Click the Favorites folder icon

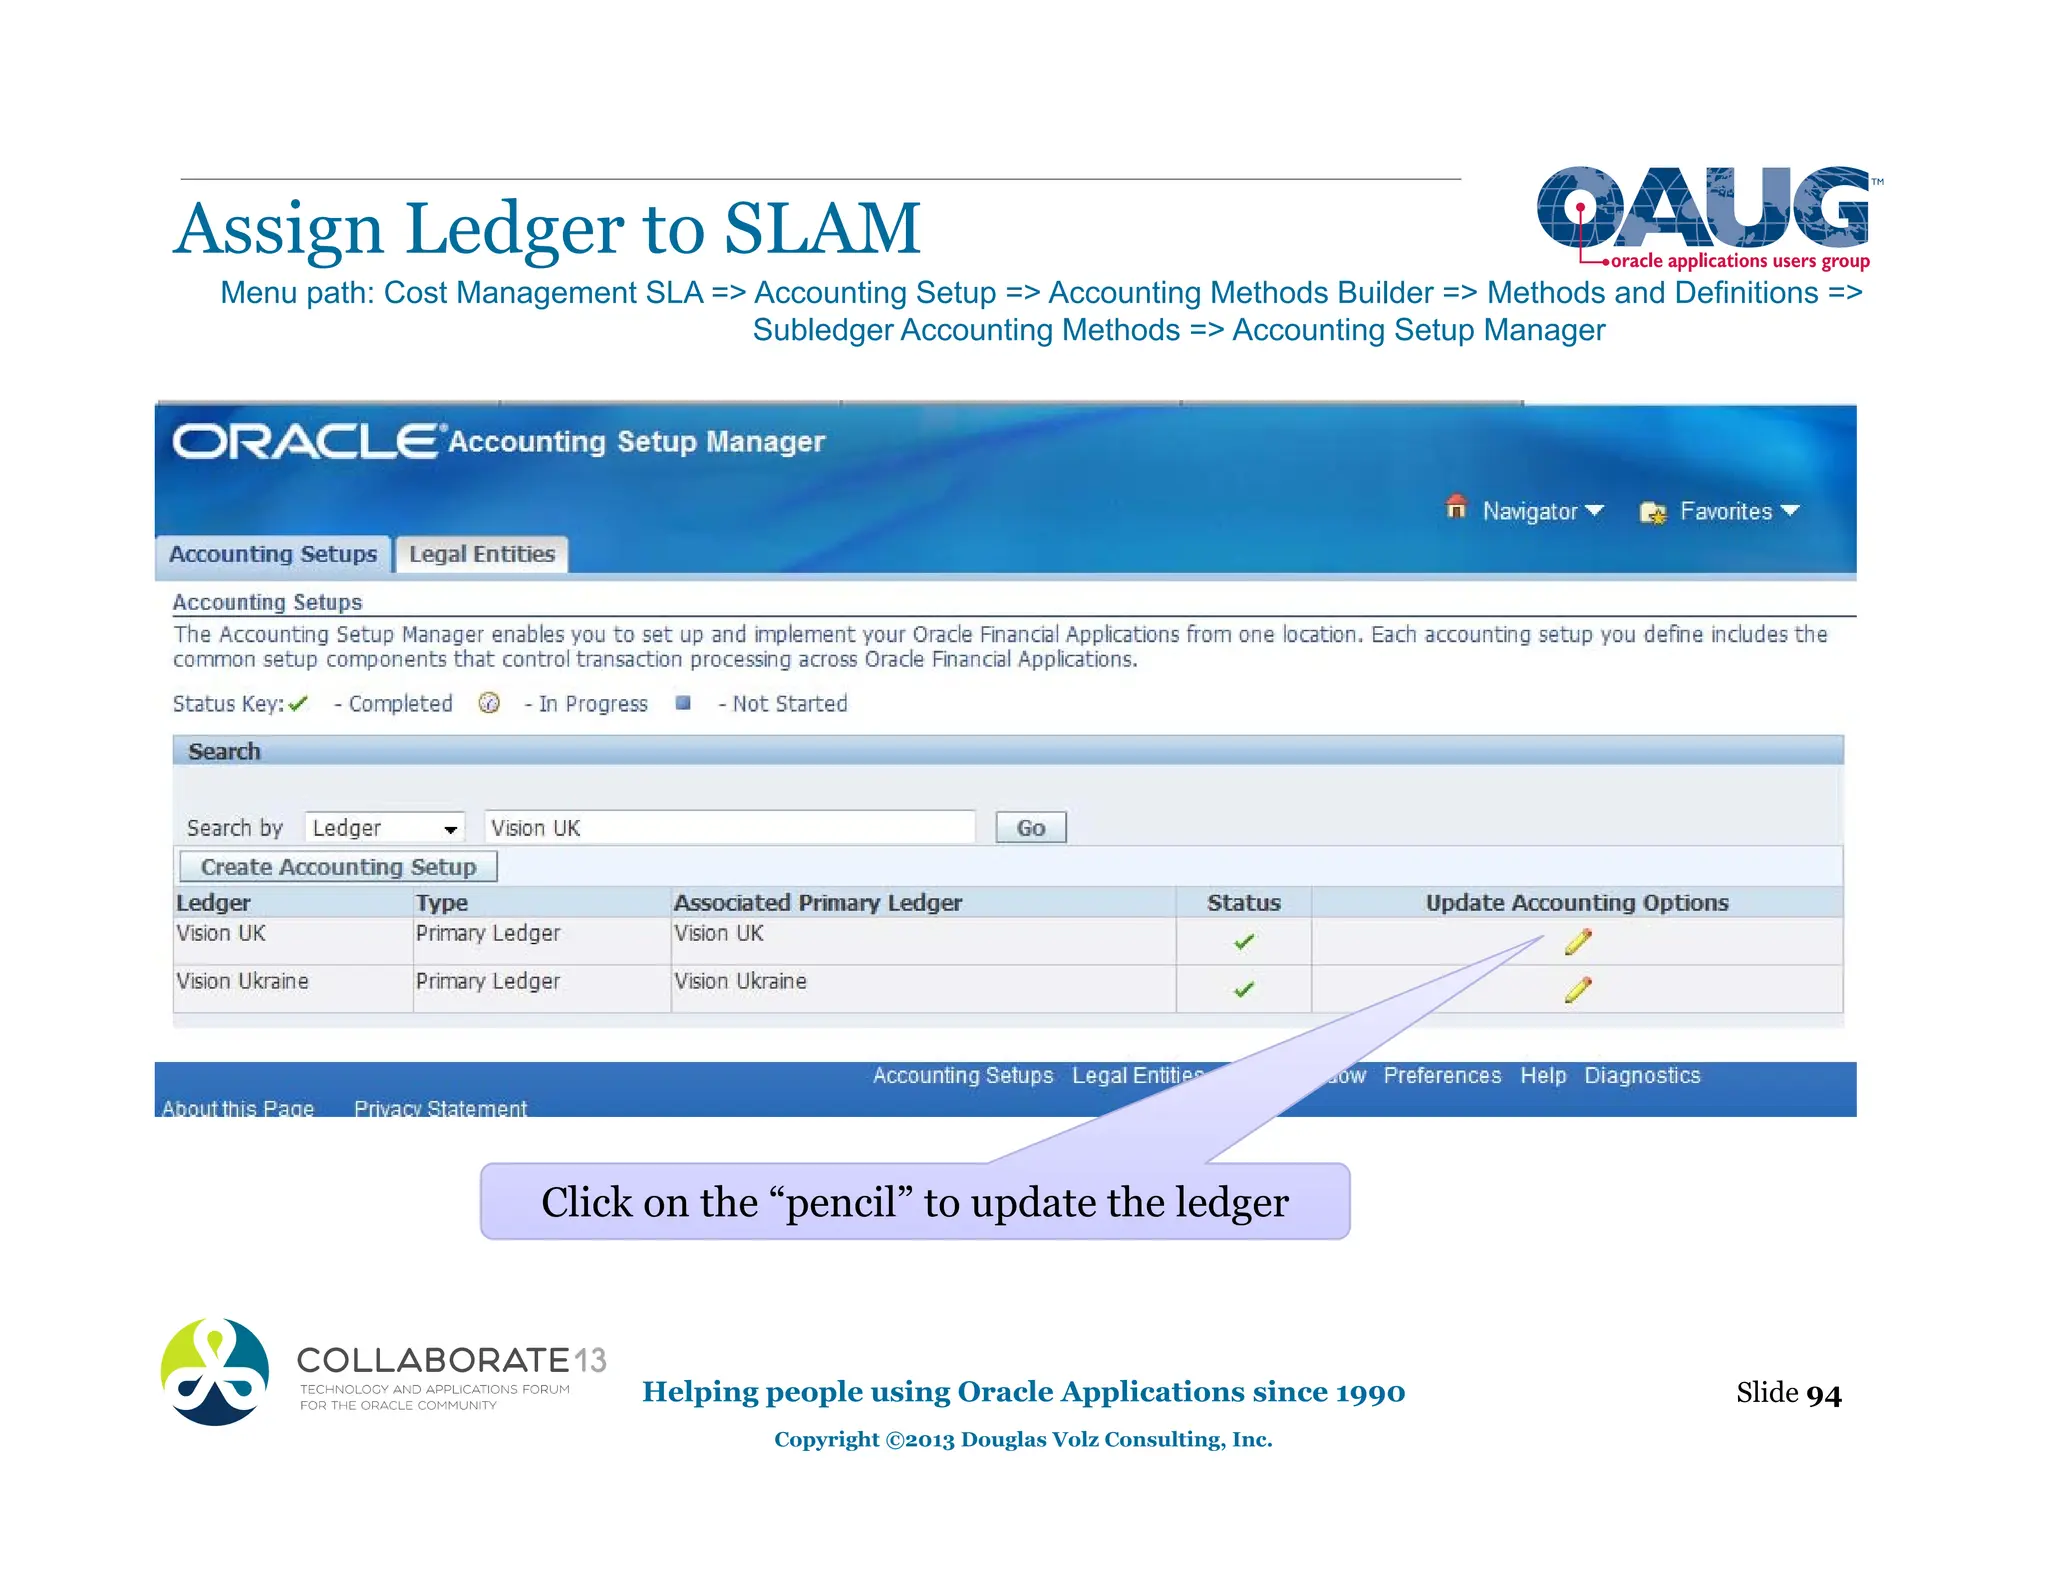coord(1653,513)
